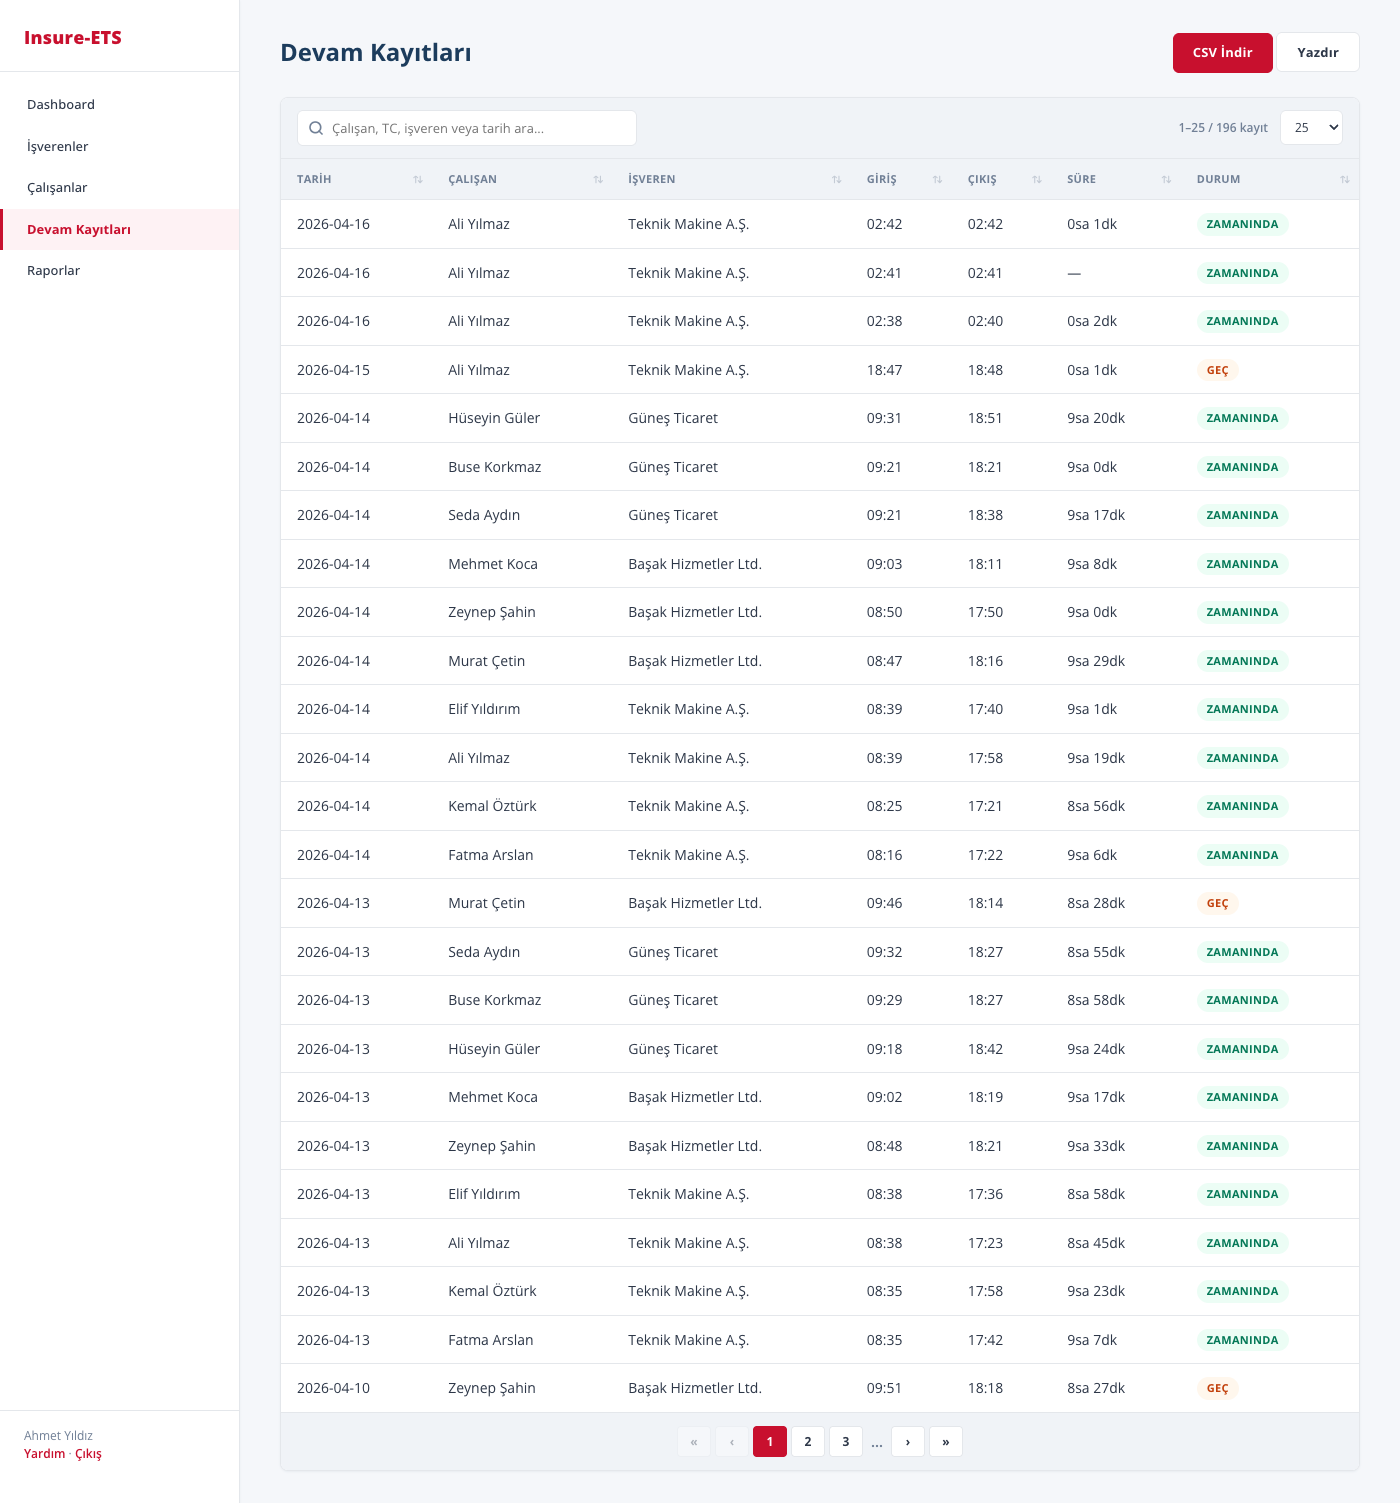1400x1503 pixels.
Task: Go to page 3 of records
Action: pyautogui.click(x=845, y=1442)
